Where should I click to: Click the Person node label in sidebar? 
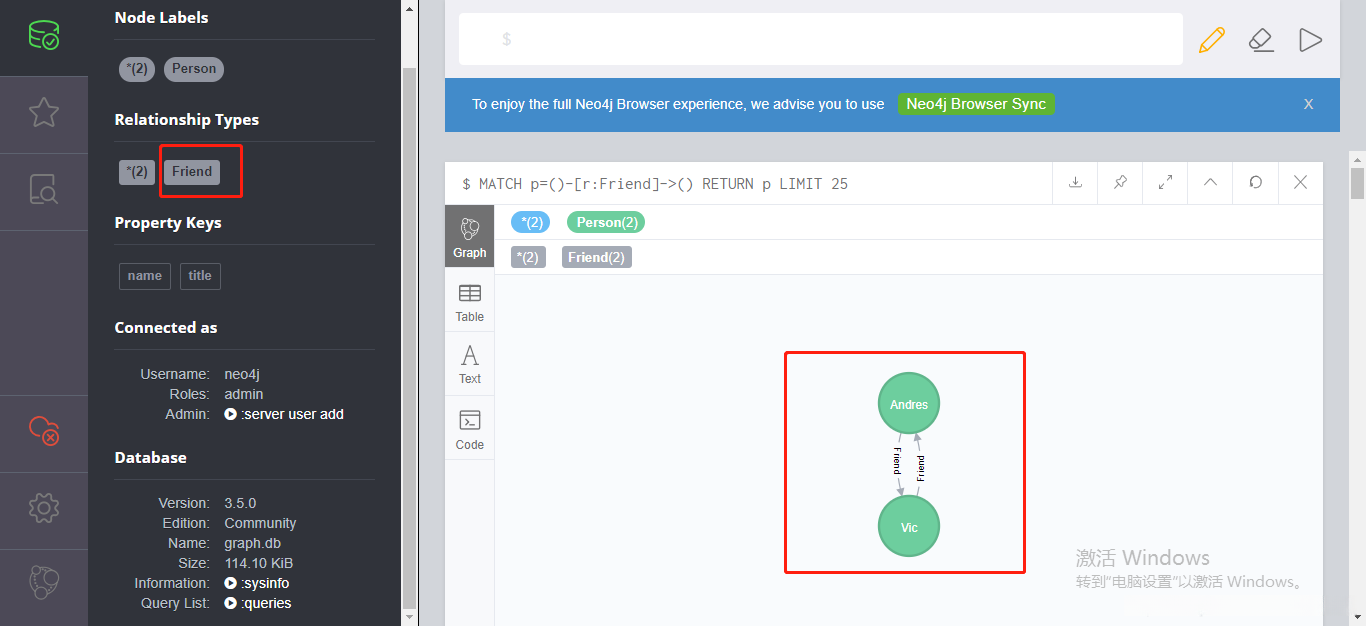pos(194,69)
